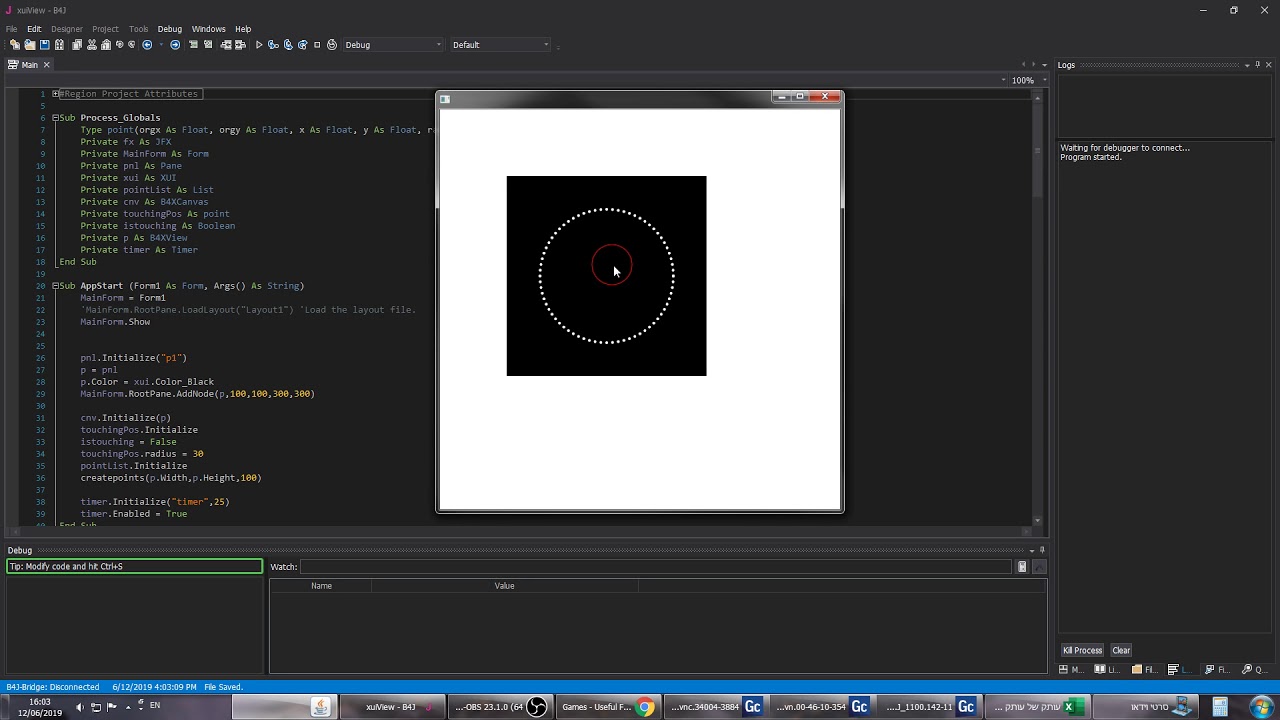Open the Calculator from the taskbar
The height and width of the screenshot is (720, 1280).
[x=1220, y=707]
